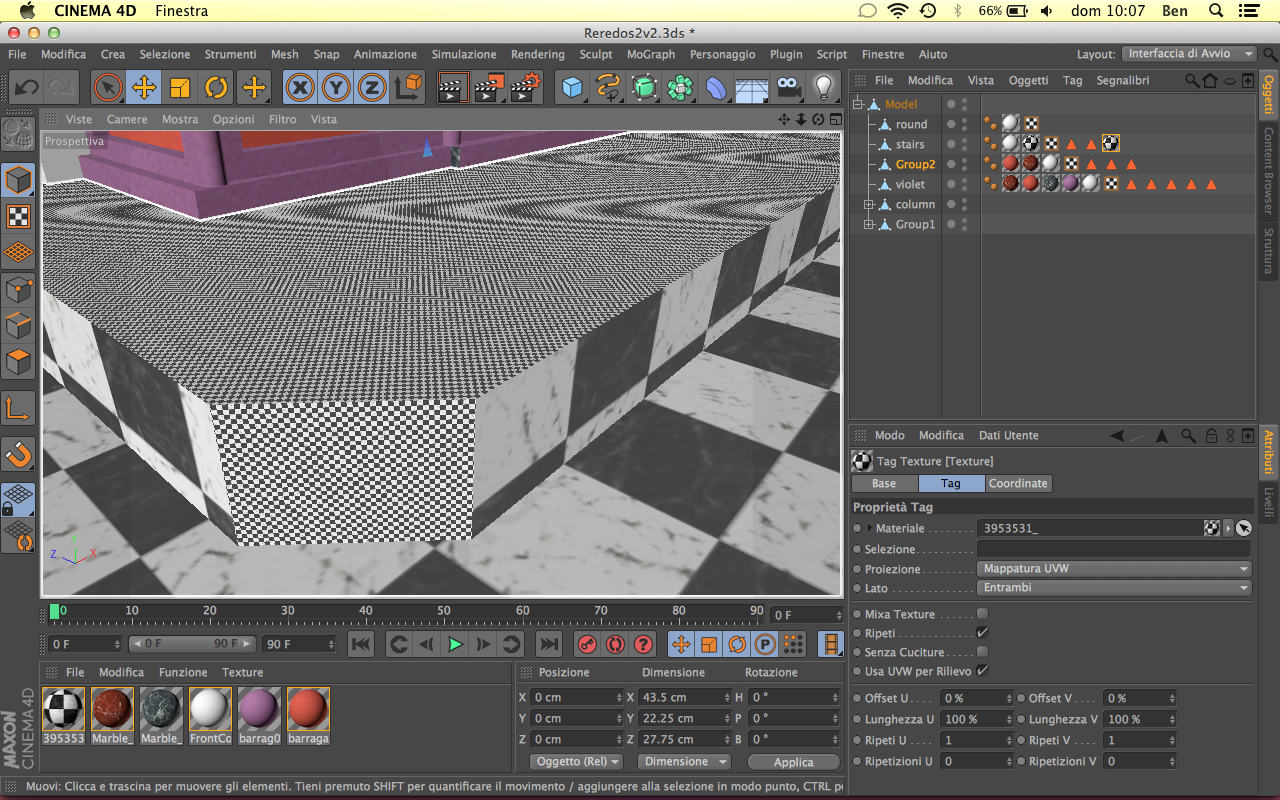Toggle the Ripeti checkbox
1280x800 pixels.
pos(982,633)
